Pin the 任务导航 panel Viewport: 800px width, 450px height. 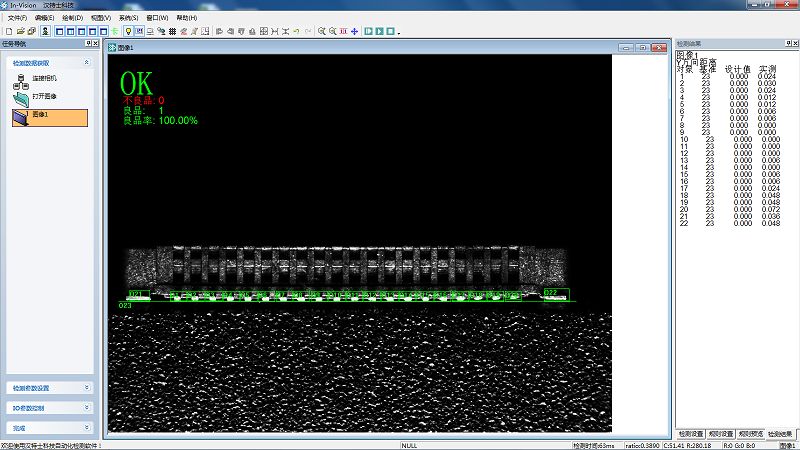(87, 44)
